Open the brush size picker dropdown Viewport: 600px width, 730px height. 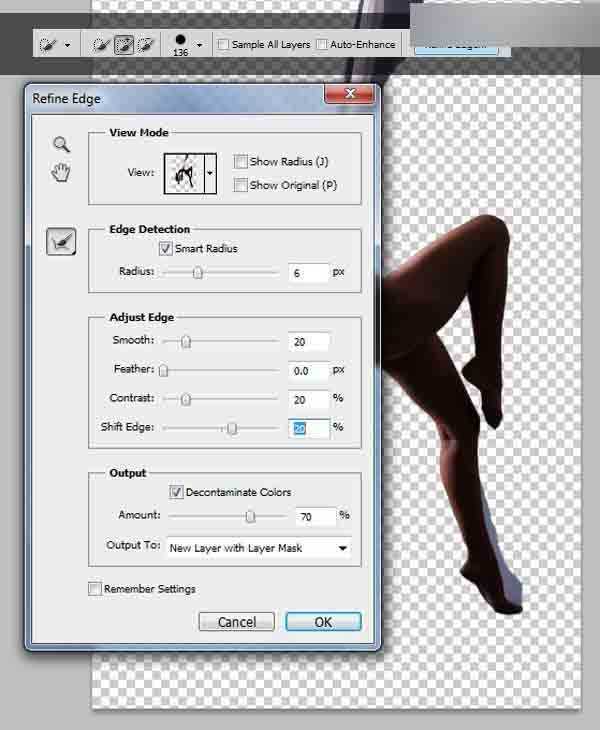pyautogui.click(x=199, y=45)
